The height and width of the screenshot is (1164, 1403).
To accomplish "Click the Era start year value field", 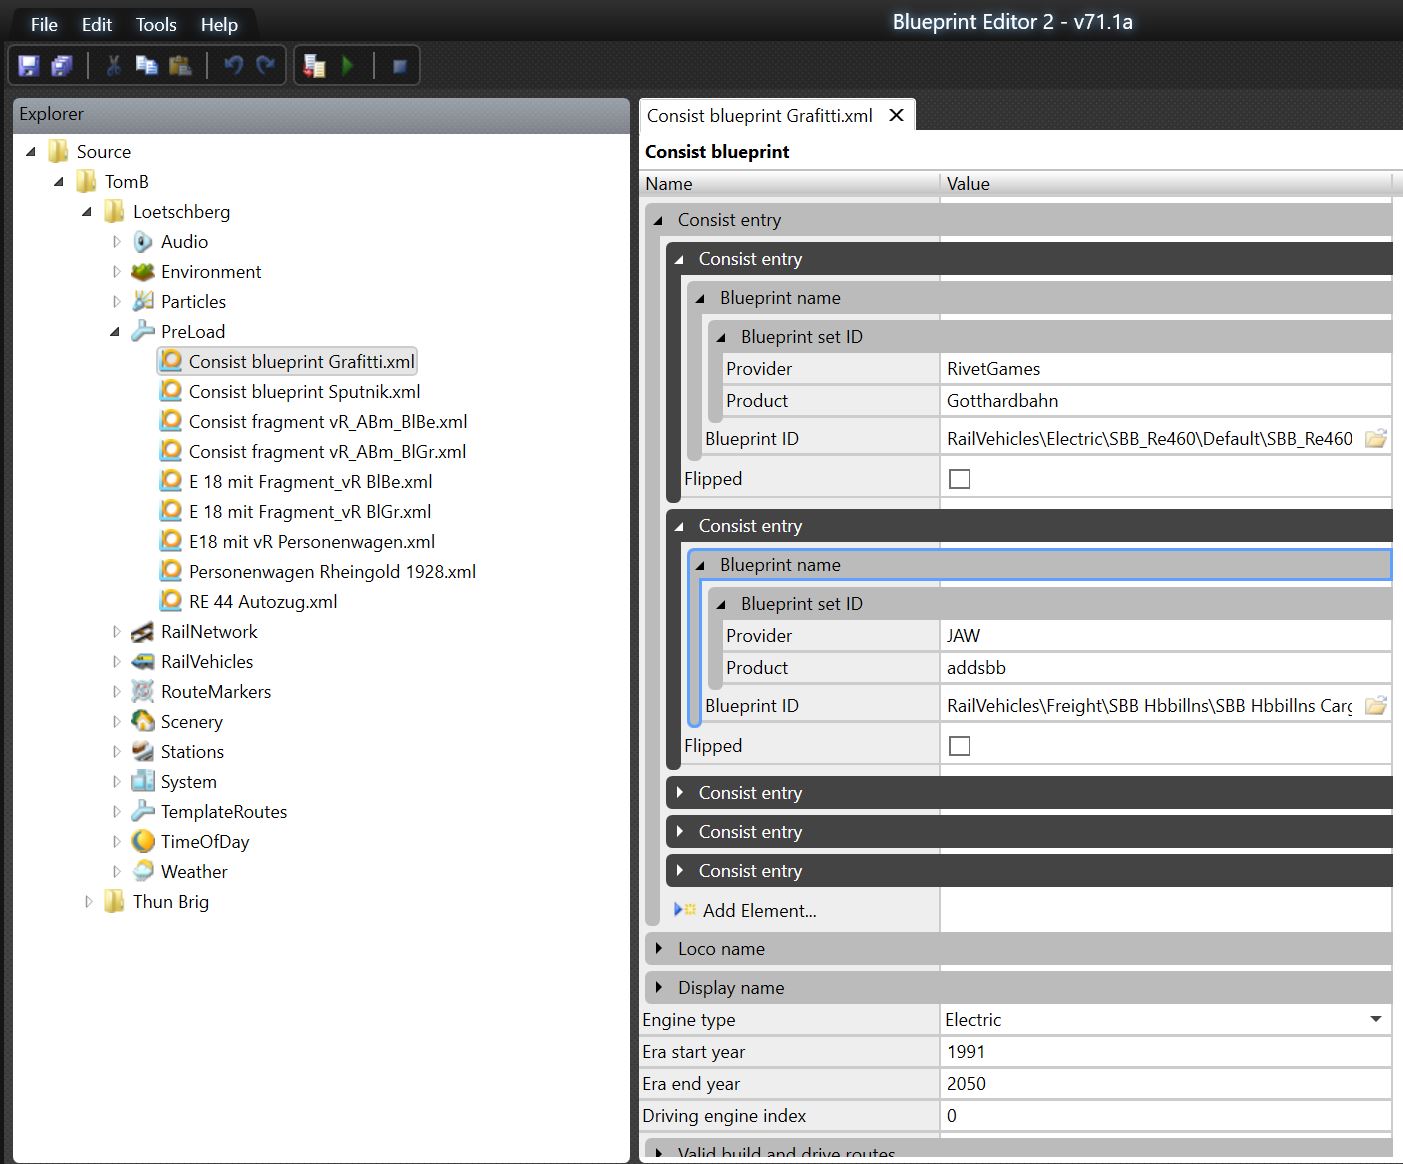I will (x=1165, y=1052).
